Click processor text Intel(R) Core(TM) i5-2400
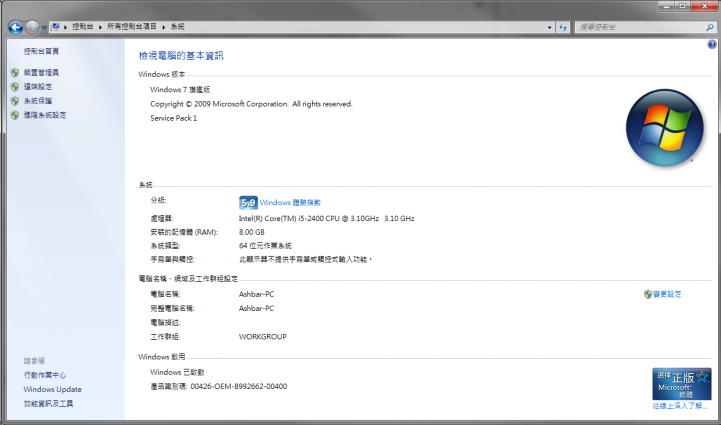This screenshot has width=721, height=425. tap(326, 218)
